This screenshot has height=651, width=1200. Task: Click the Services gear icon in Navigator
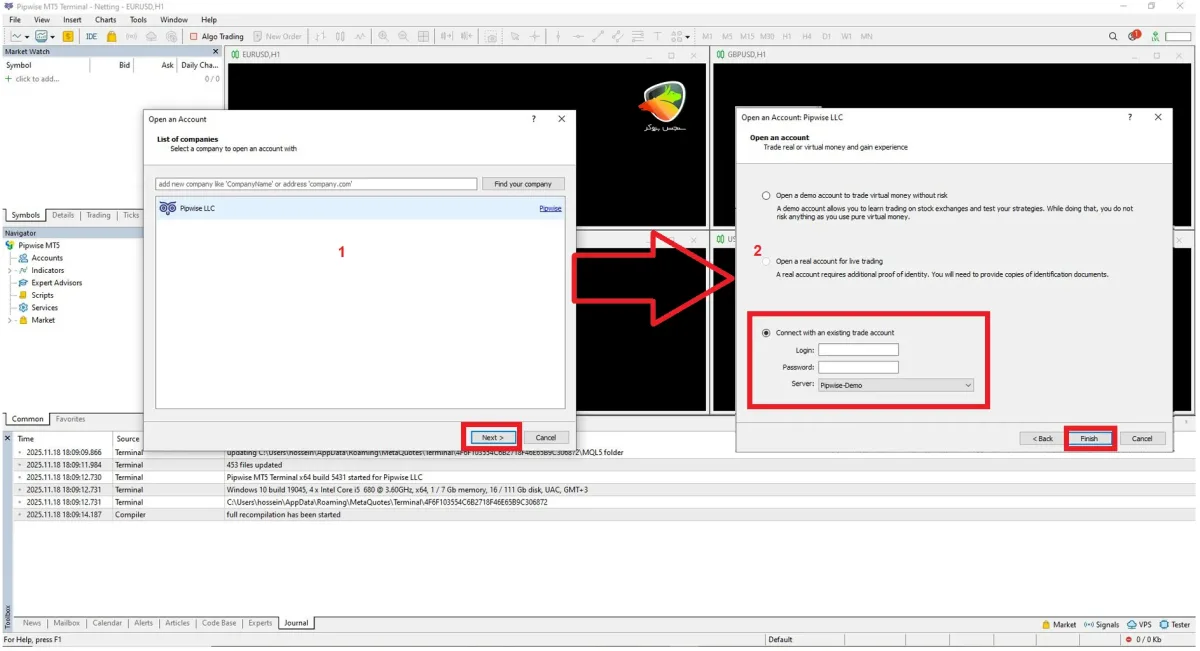(x=24, y=308)
